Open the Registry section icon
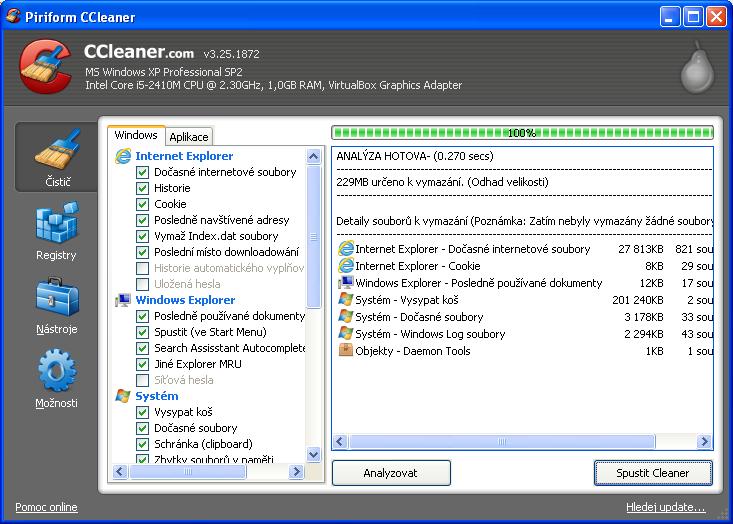Image resolution: width=733 pixels, height=524 pixels. (x=56, y=225)
